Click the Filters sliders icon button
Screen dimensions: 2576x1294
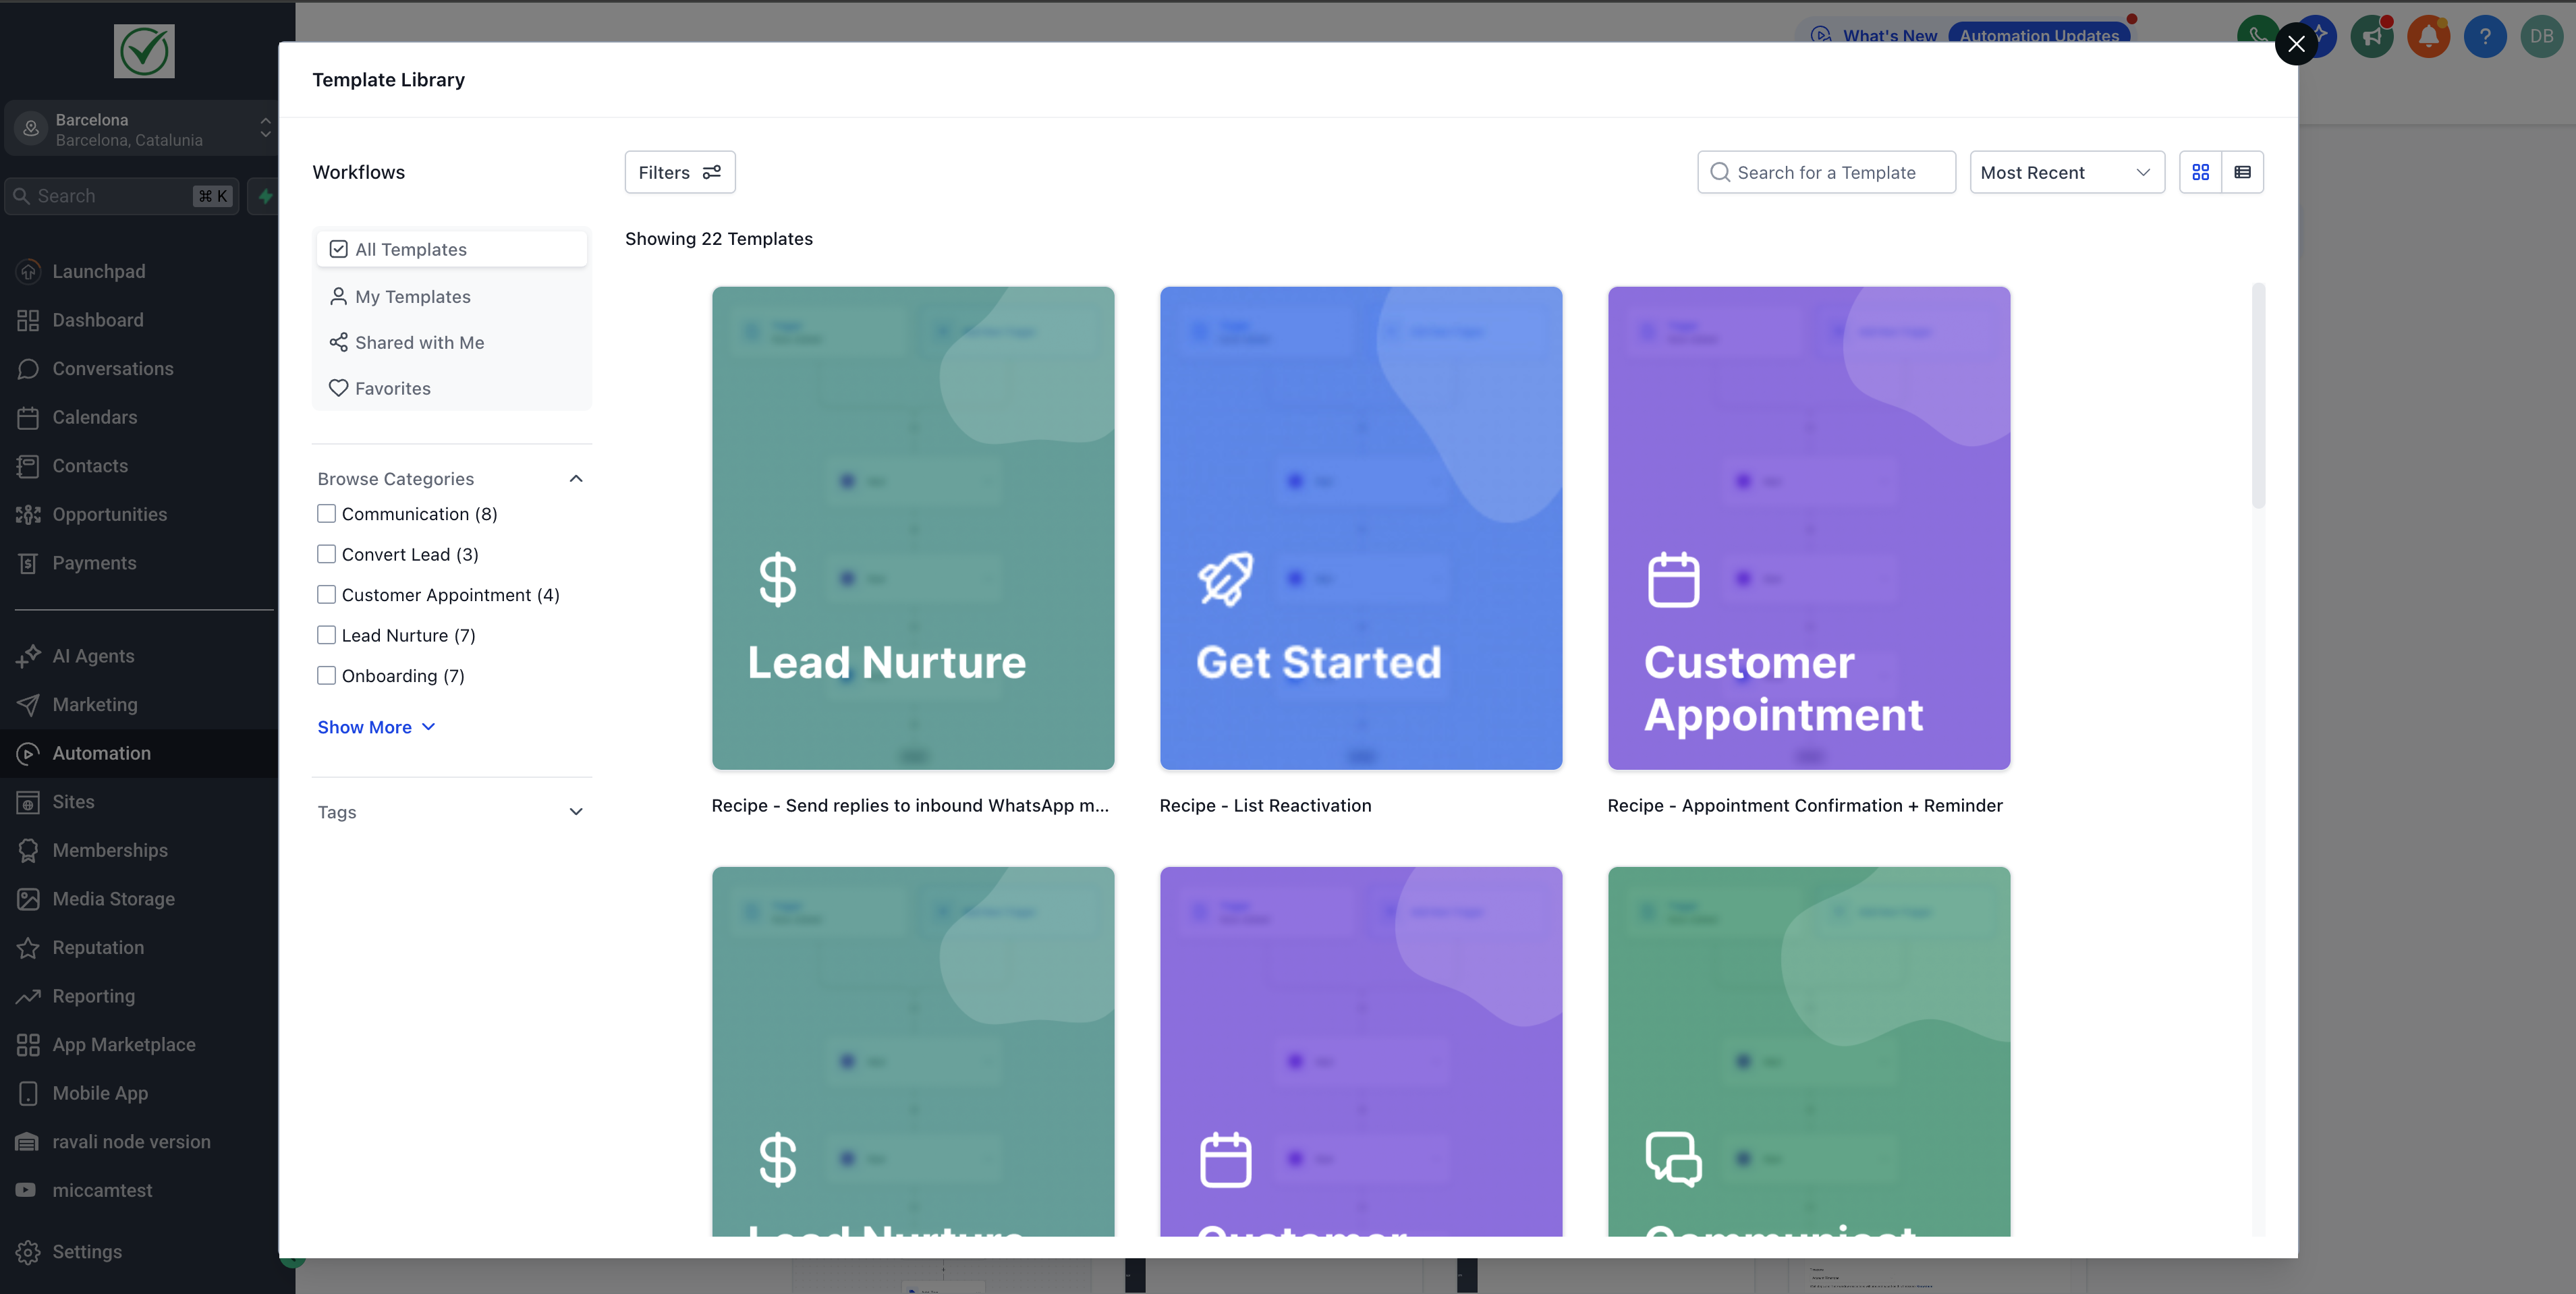tap(680, 172)
